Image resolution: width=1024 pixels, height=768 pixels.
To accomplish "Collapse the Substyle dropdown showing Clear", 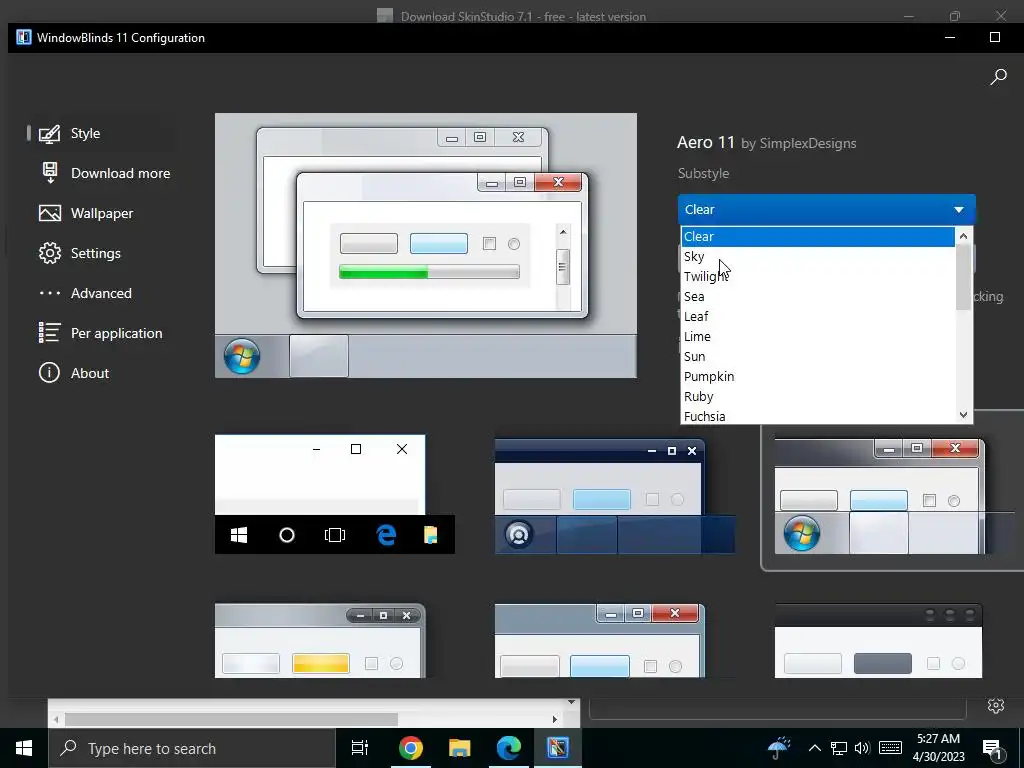I will tap(826, 210).
